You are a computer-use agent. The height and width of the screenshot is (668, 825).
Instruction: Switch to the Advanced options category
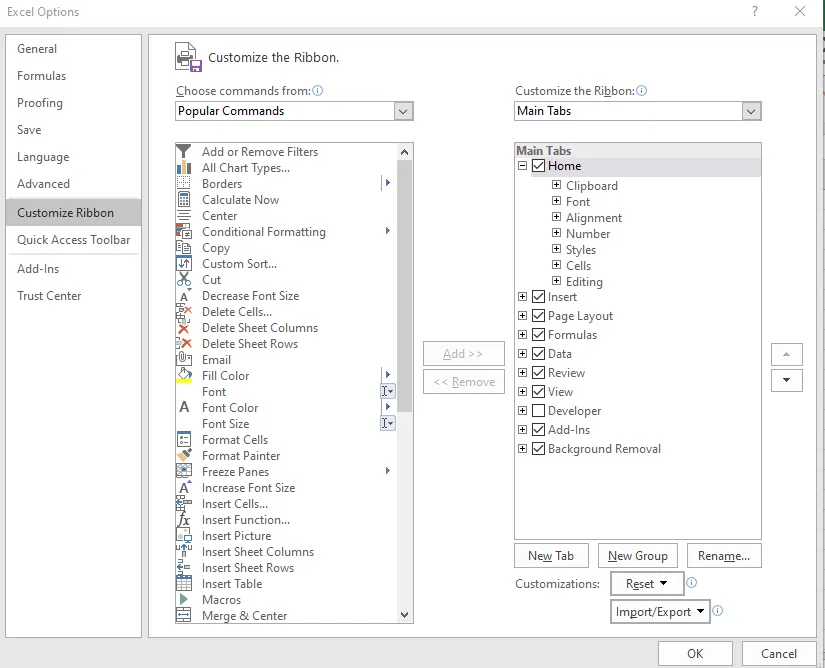pos(43,184)
